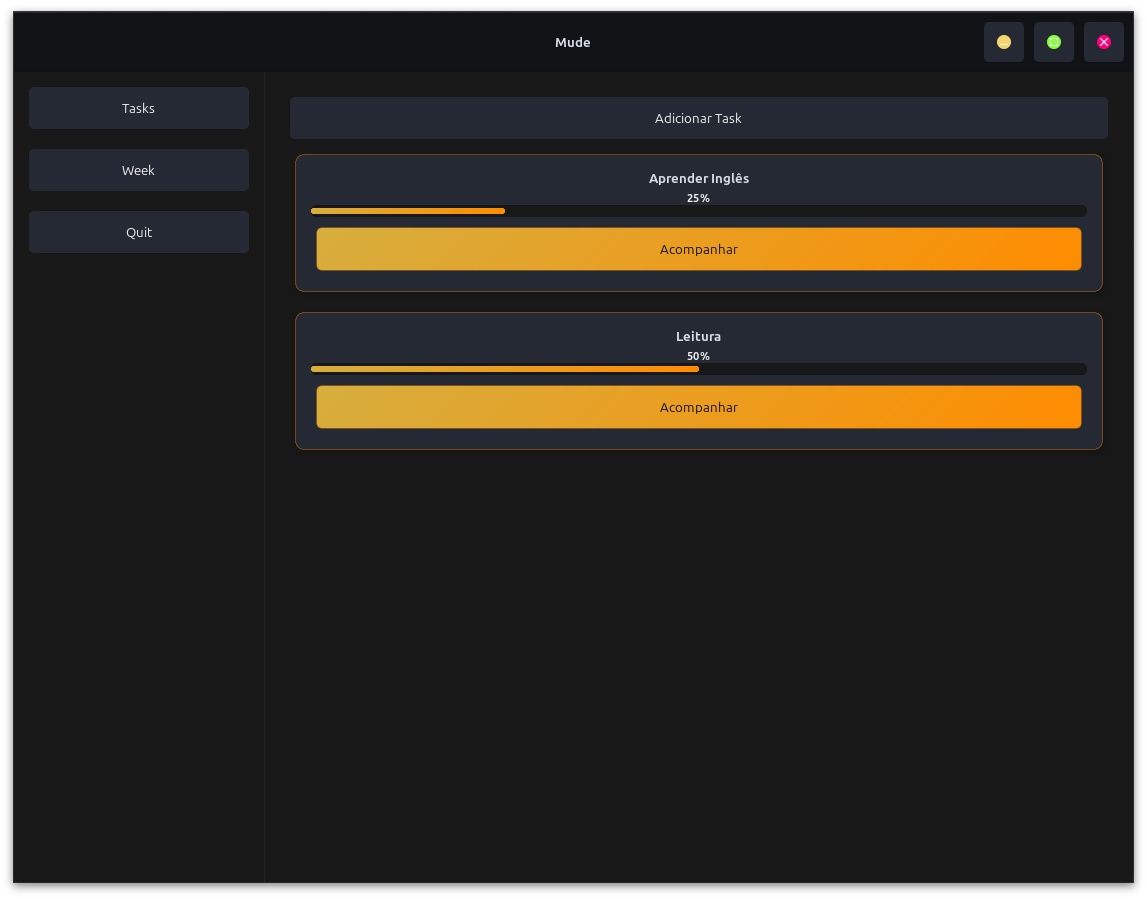The height and width of the screenshot is (899, 1147).
Task: Click the 25% progress label
Action: point(699,198)
